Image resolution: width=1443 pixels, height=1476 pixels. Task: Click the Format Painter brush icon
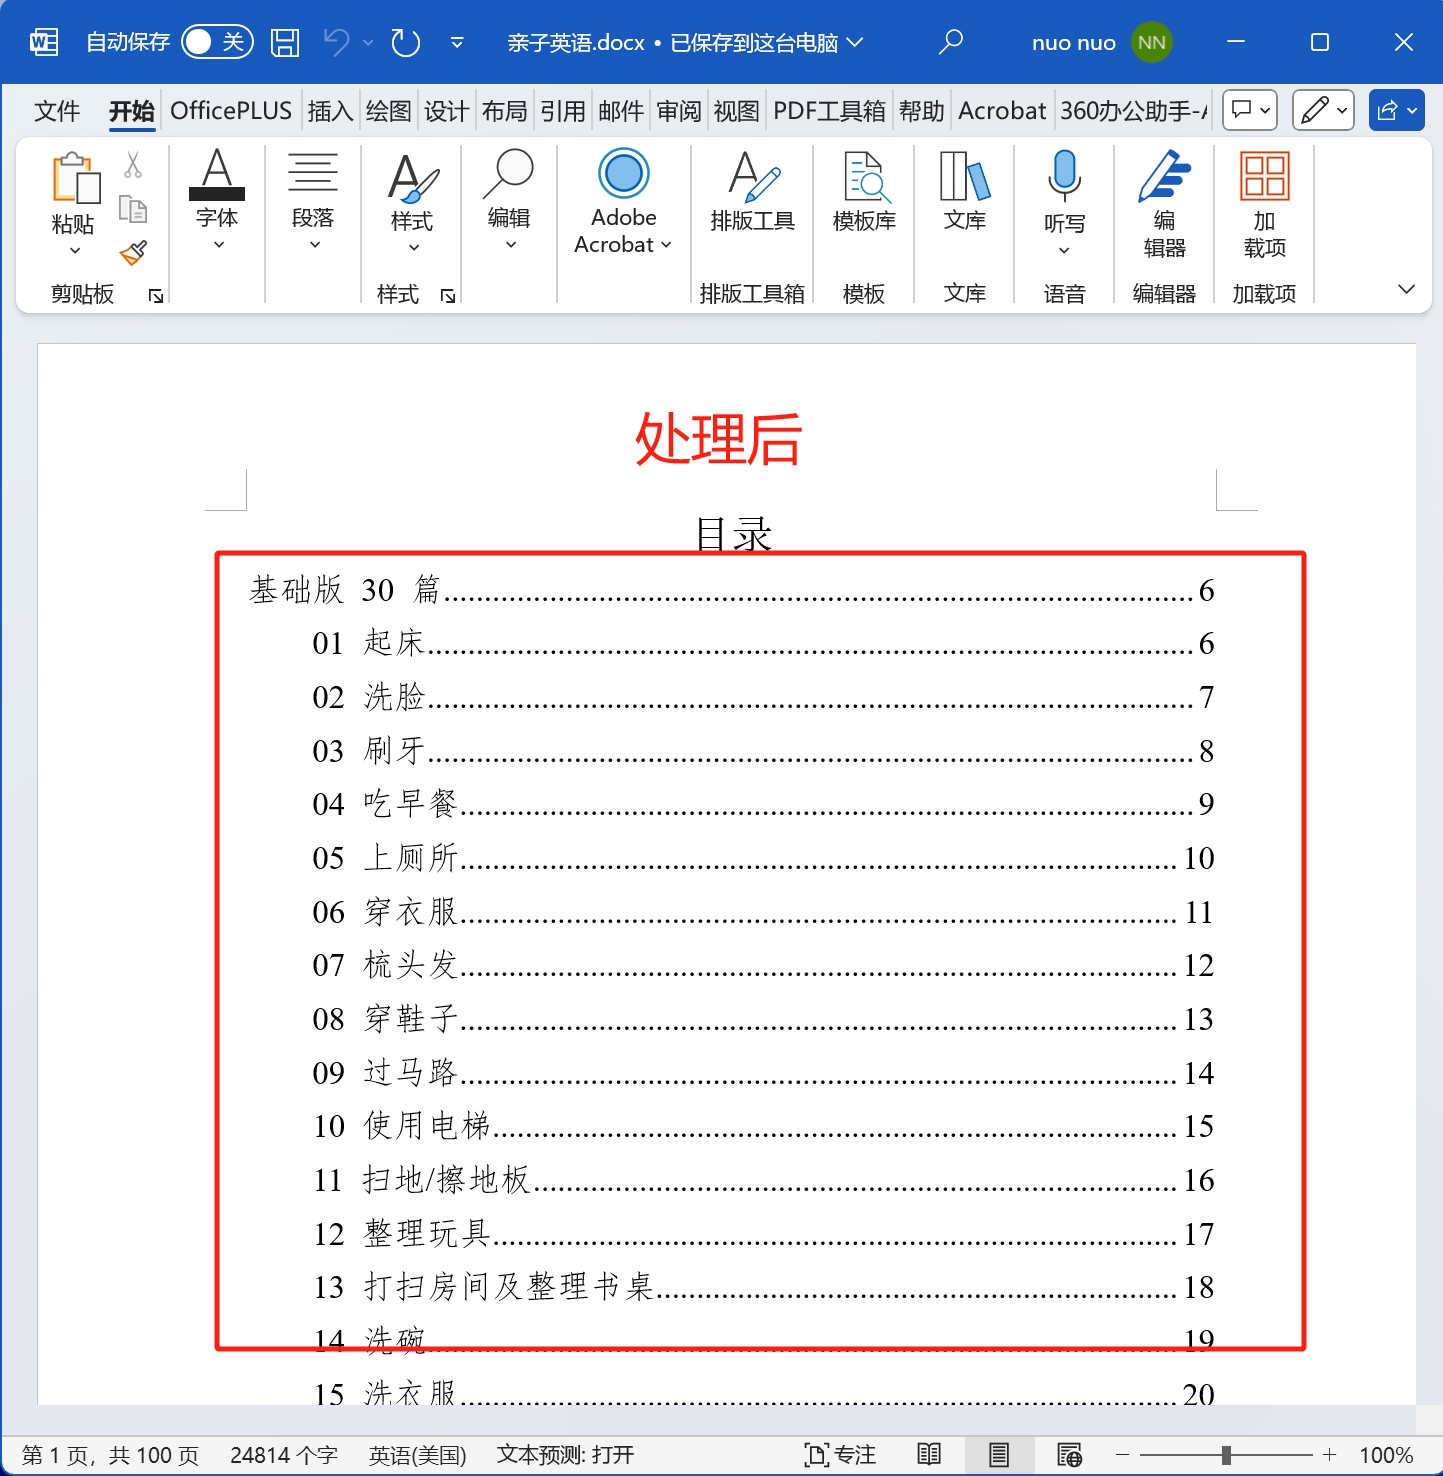[x=133, y=253]
